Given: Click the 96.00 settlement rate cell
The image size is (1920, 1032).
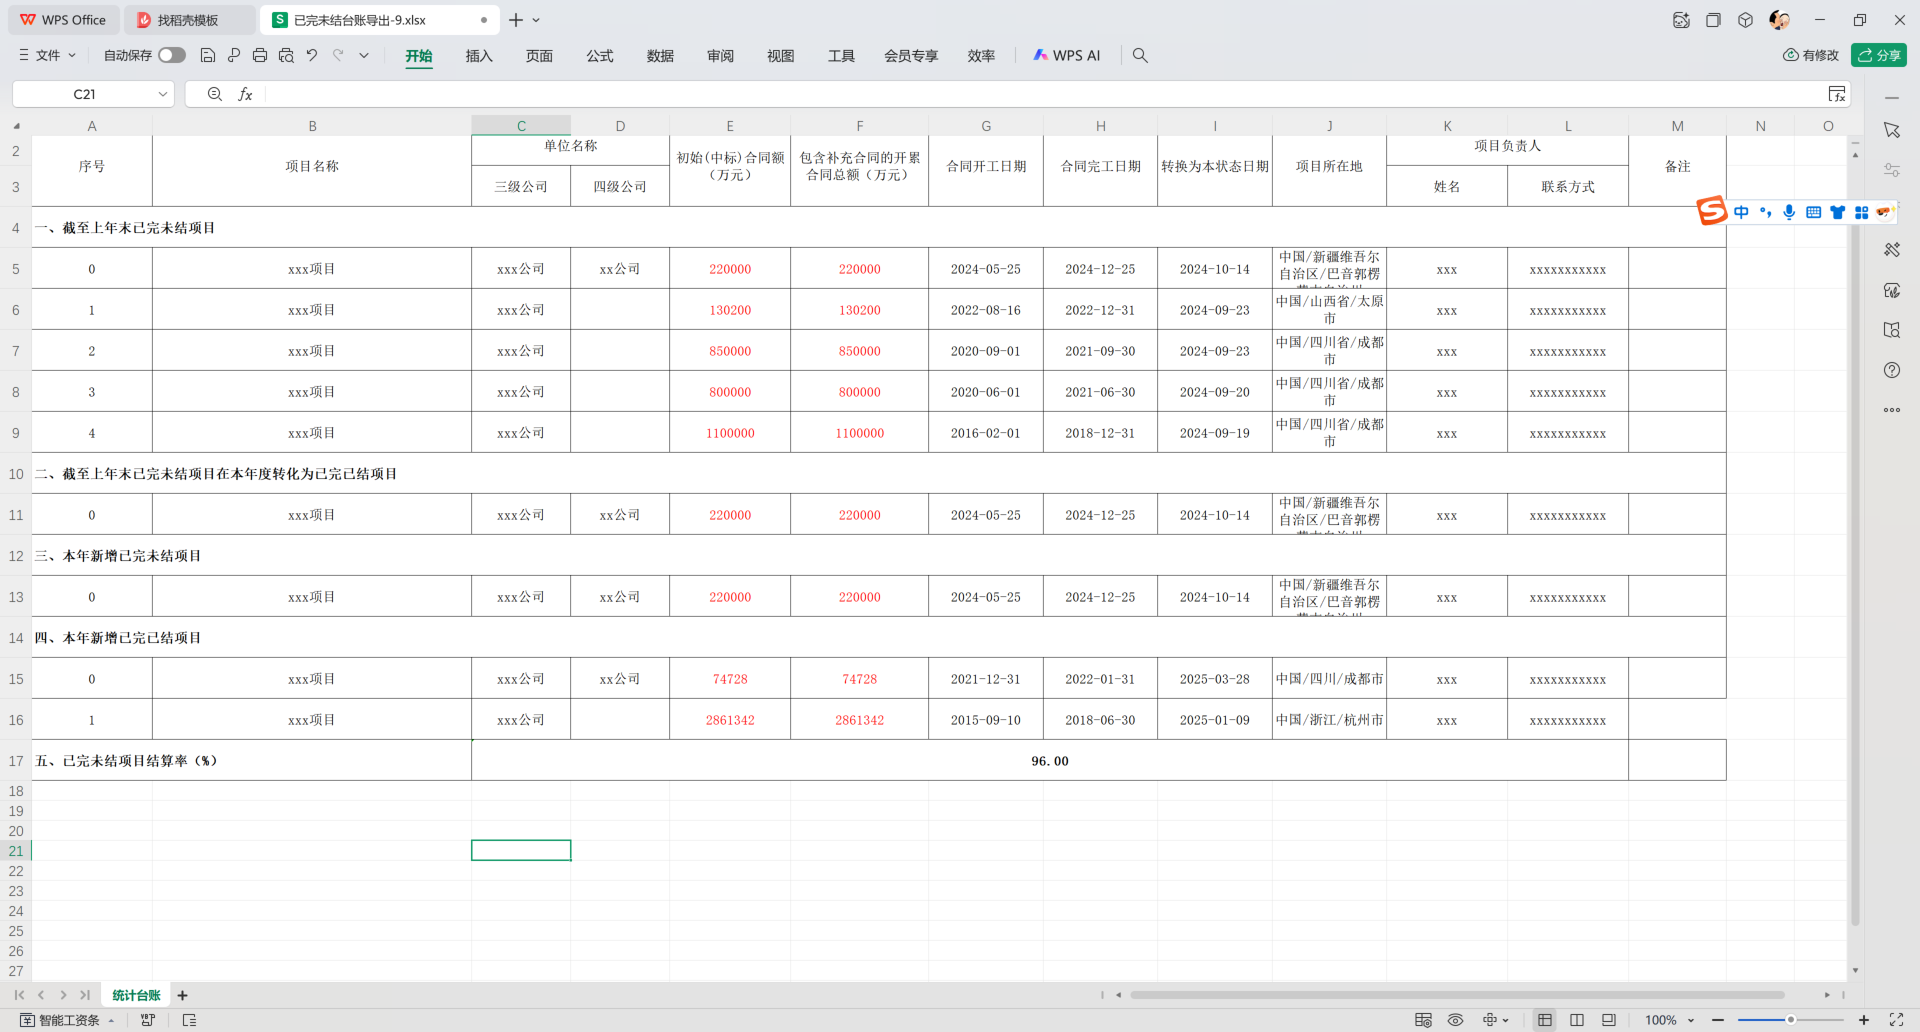Looking at the screenshot, I should tap(1050, 761).
